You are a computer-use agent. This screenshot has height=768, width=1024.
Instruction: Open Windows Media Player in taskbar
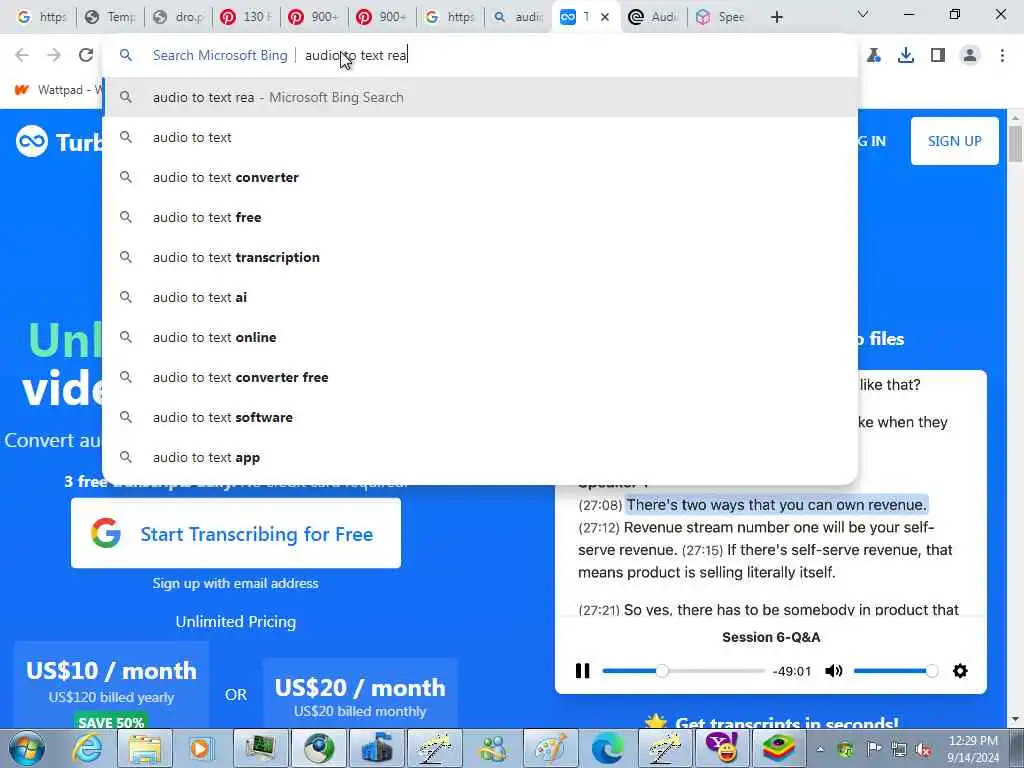201,748
